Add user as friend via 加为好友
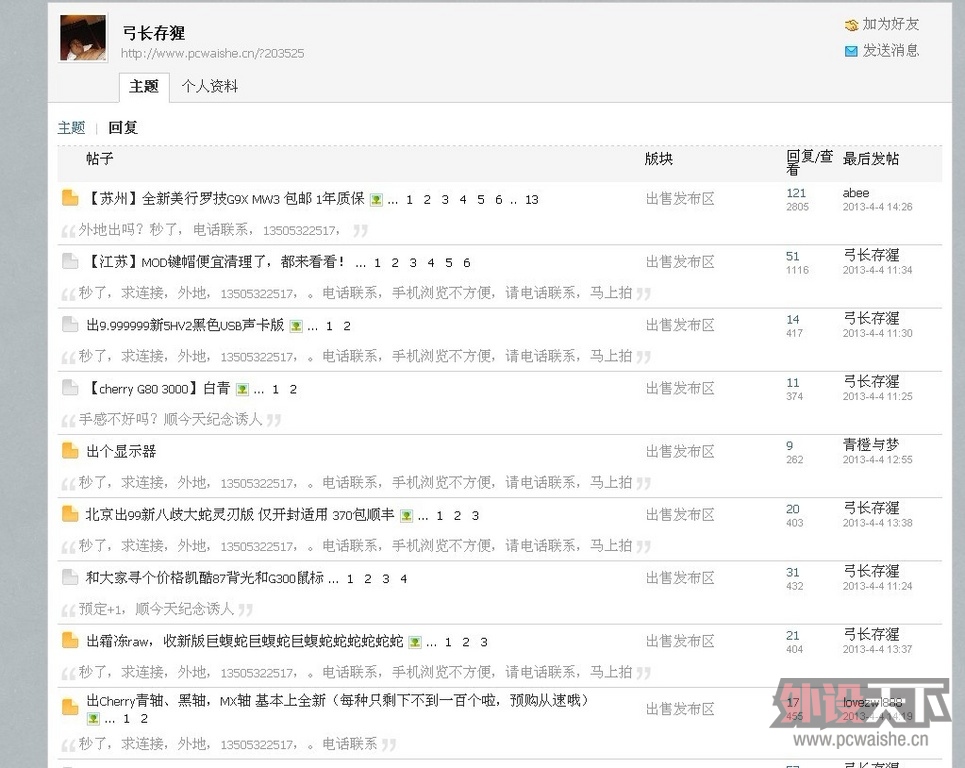Screen dimensions: 965x768 (x=891, y=25)
